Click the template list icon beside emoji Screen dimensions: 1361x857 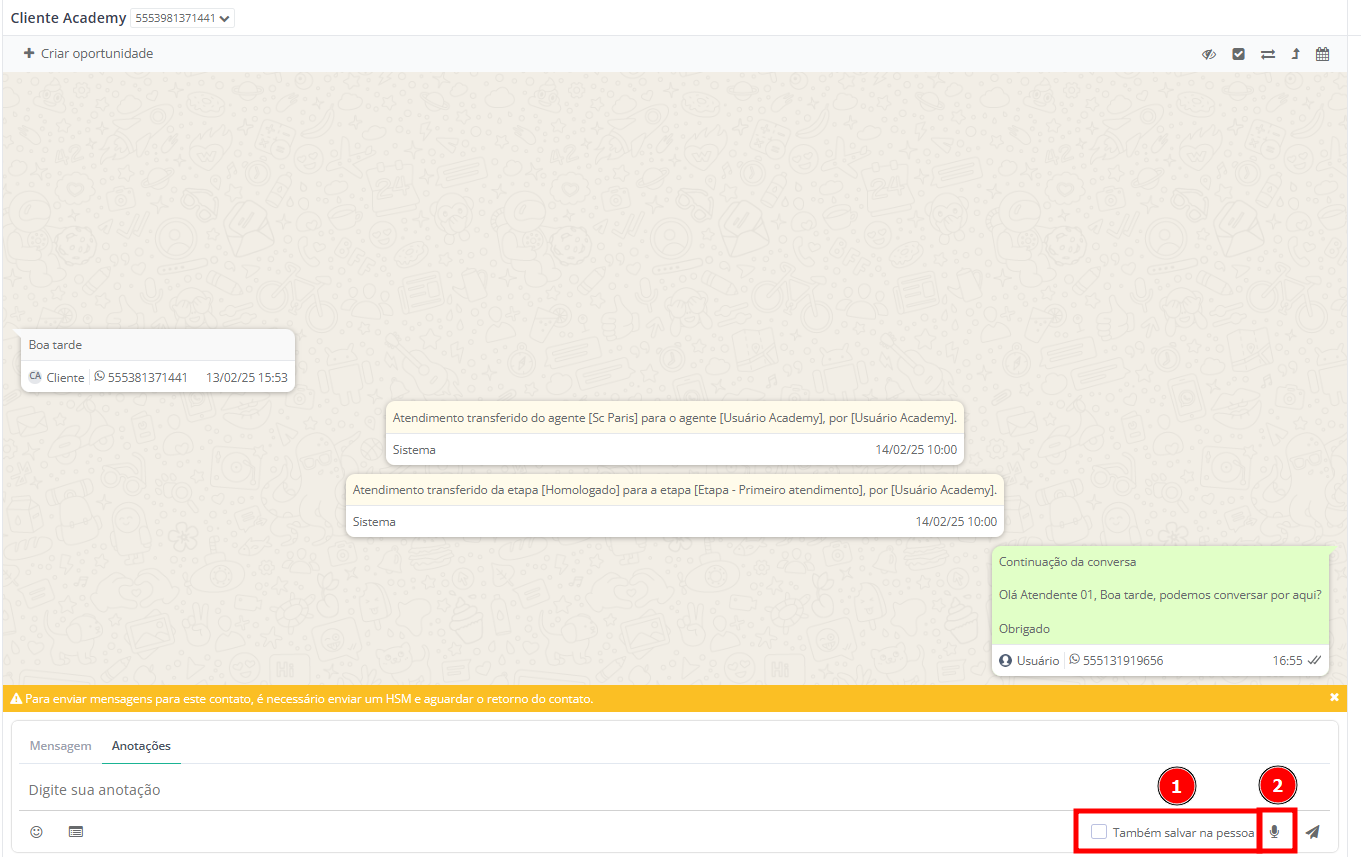[x=75, y=831]
